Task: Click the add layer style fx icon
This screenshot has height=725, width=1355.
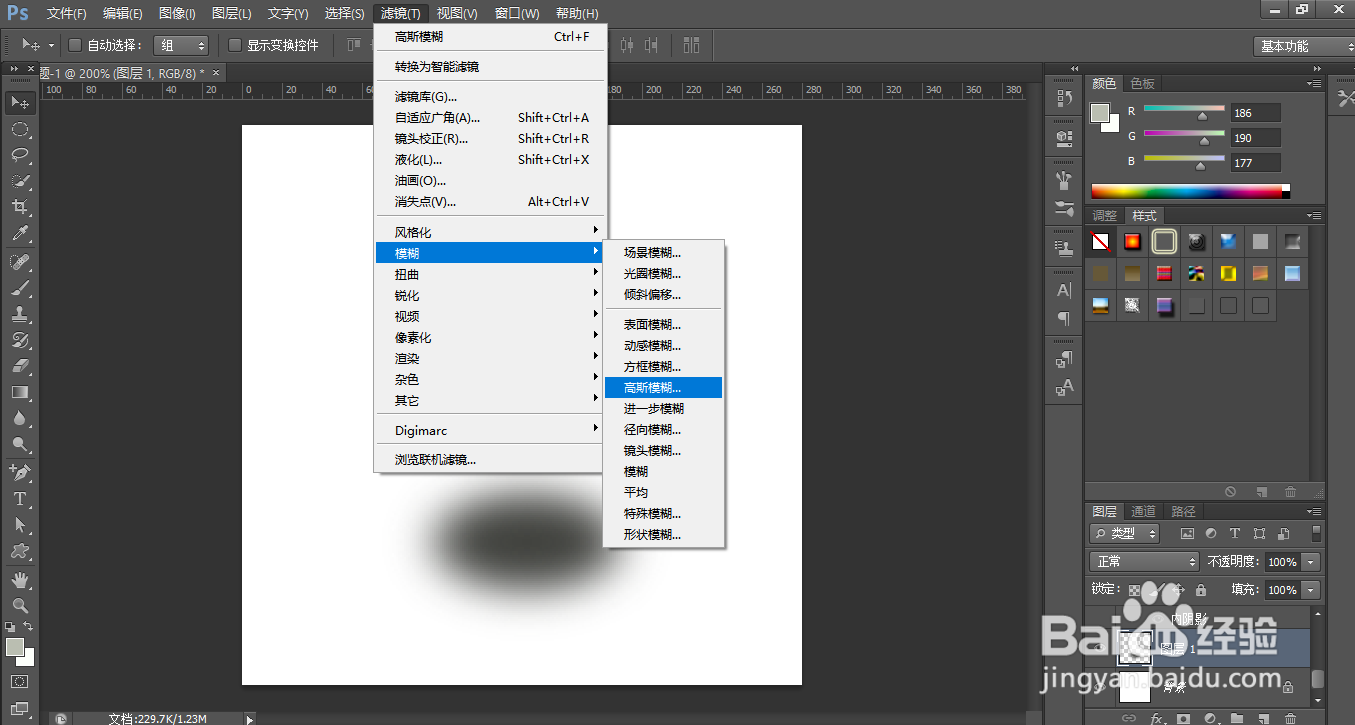Action: tap(1157, 718)
